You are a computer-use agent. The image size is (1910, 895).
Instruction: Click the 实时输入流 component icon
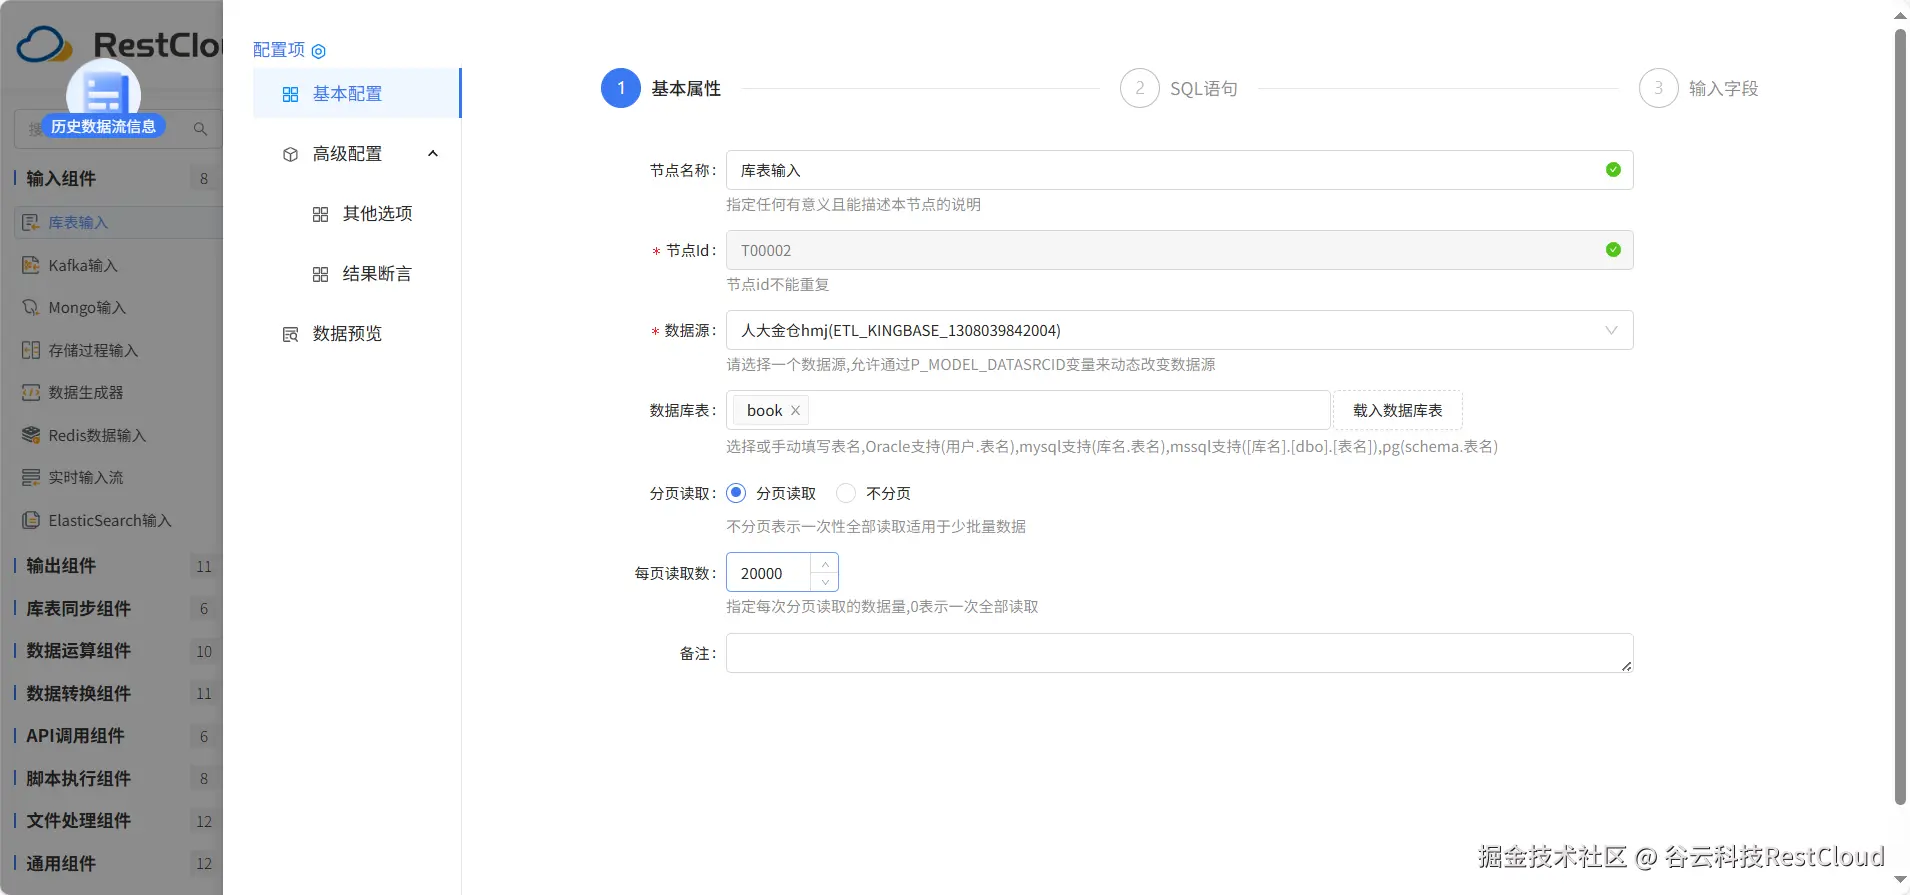point(31,477)
